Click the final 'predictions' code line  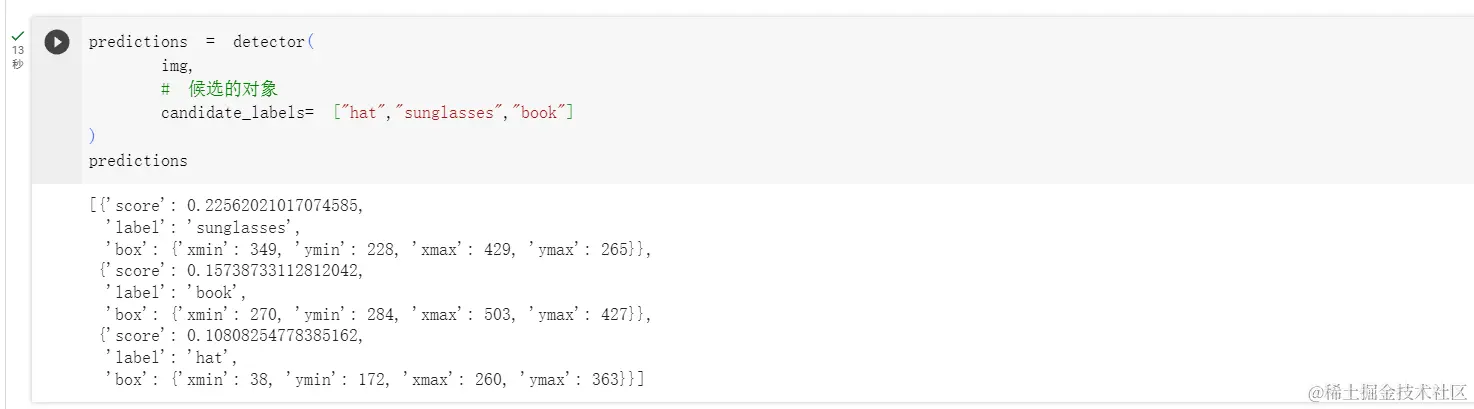pos(138,160)
